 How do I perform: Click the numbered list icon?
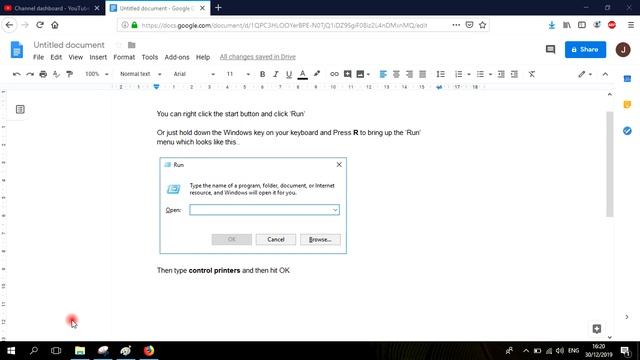[458, 74]
